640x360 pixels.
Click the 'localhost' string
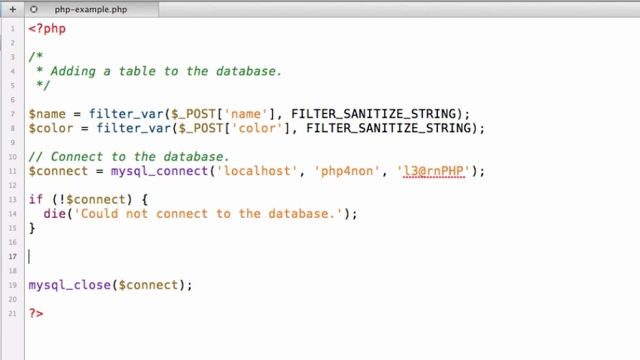(x=257, y=171)
